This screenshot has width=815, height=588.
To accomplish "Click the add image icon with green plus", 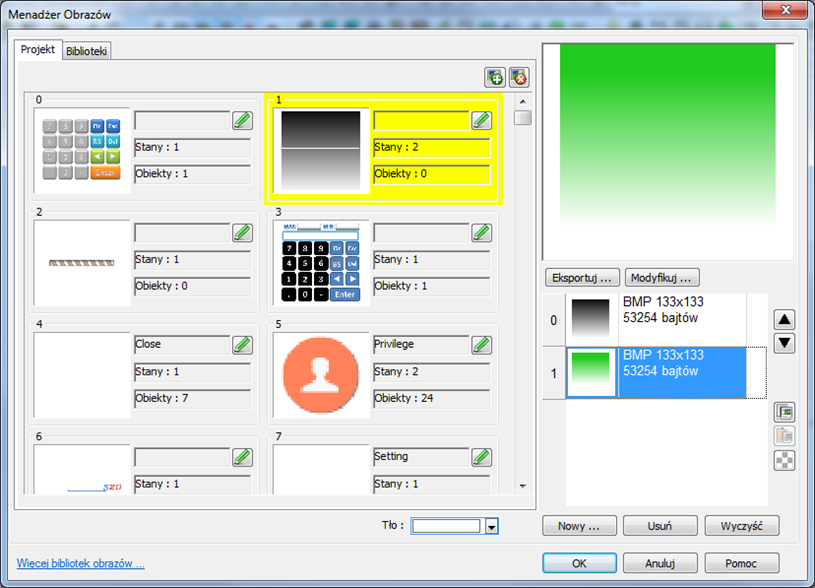I will [x=495, y=77].
